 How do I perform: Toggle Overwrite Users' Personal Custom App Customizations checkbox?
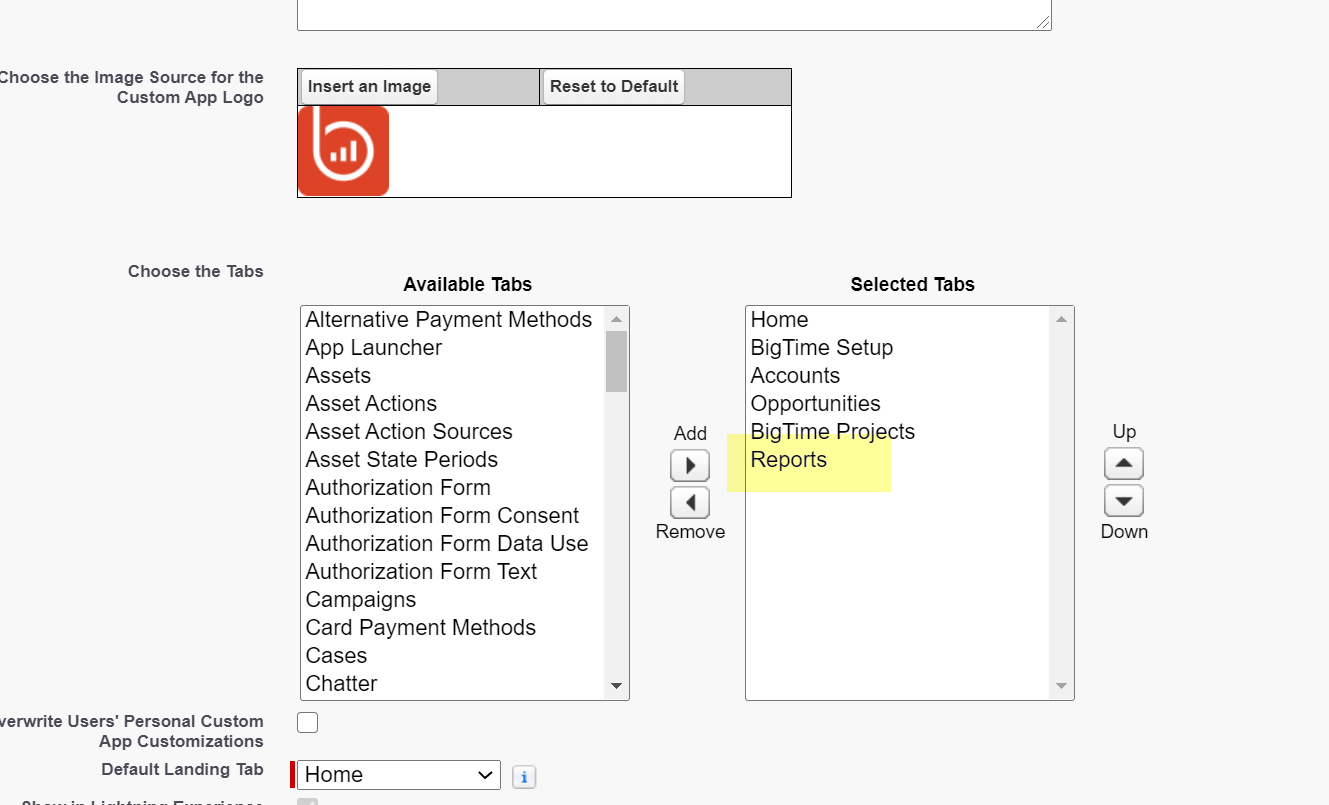(x=308, y=722)
